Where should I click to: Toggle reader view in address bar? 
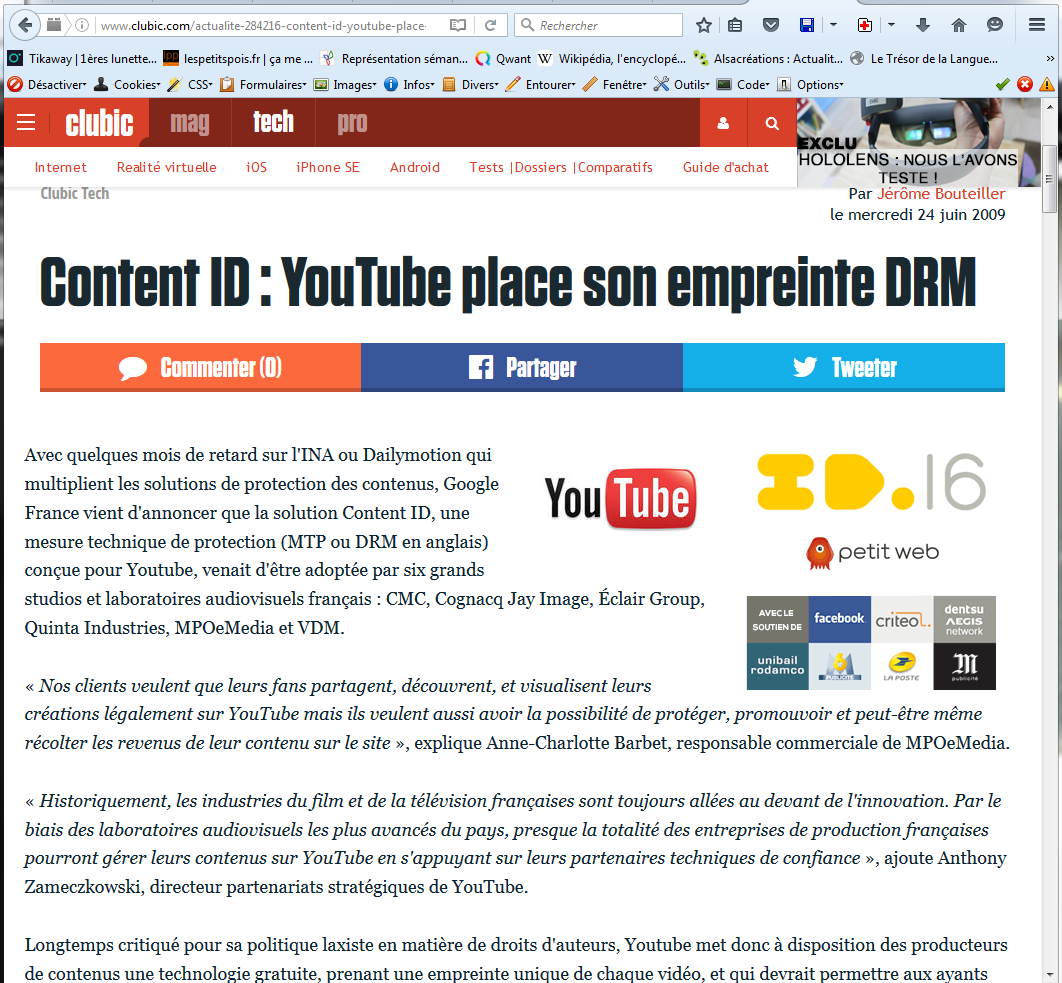click(458, 26)
